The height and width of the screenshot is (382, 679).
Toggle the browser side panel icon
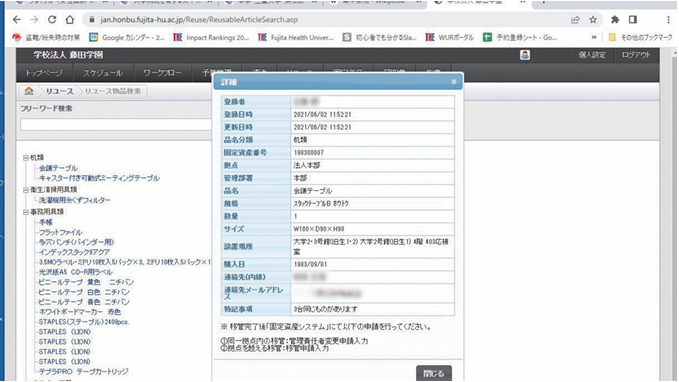click(x=633, y=20)
